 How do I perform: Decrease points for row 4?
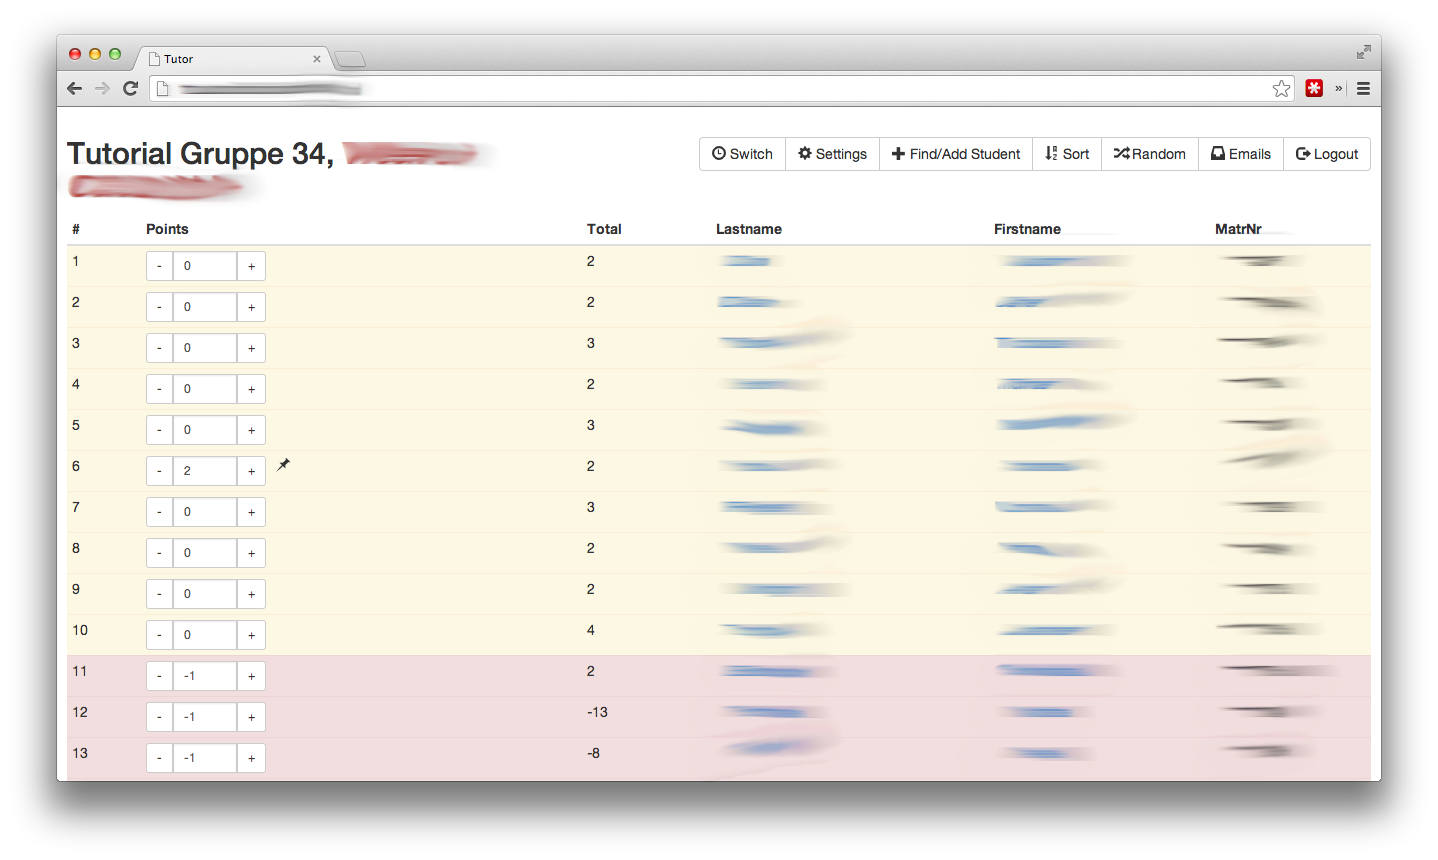point(159,389)
